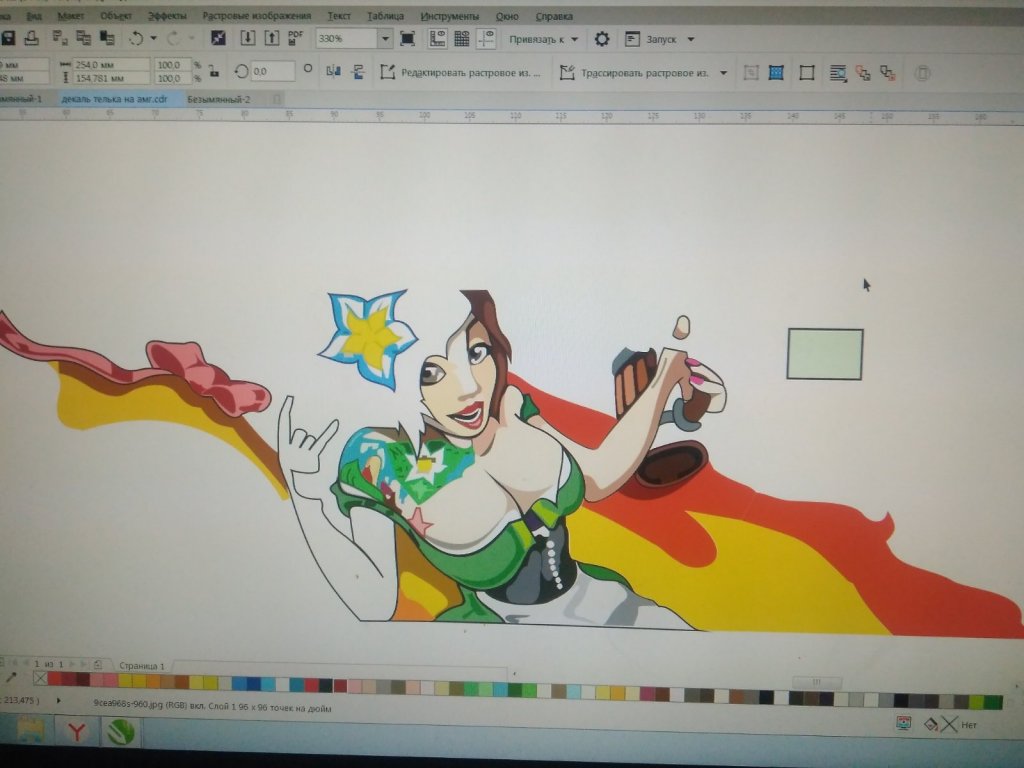Expand the Привязать к dropdown
Screen dimensions: 1024x768
point(543,40)
